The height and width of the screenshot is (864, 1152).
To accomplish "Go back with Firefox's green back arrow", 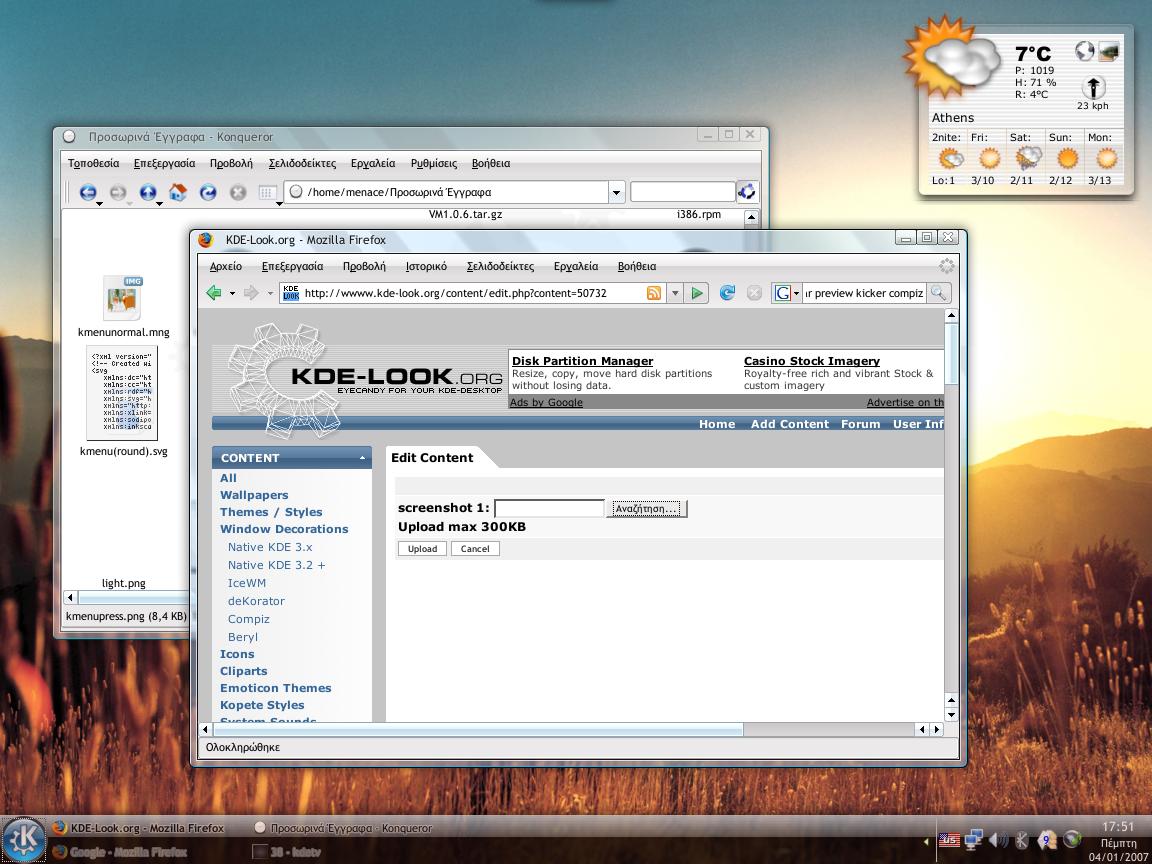I will point(214,293).
